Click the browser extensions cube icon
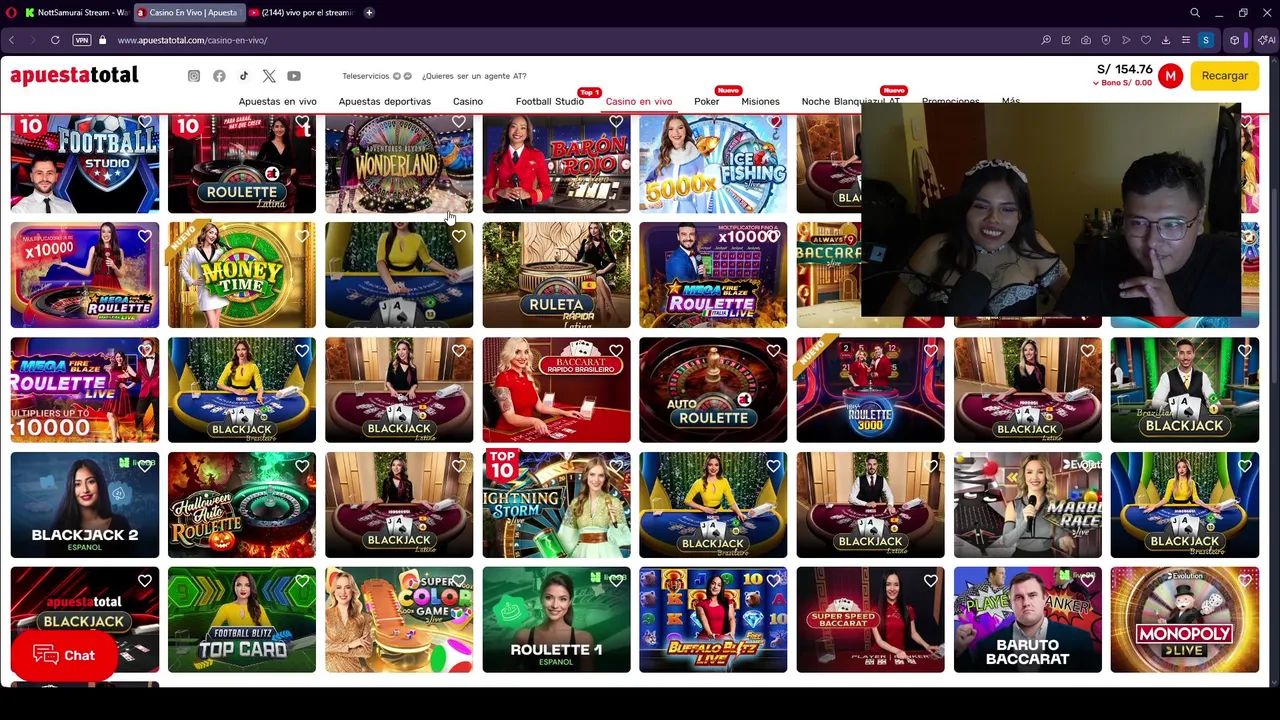1280x720 pixels. (x=1235, y=40)
